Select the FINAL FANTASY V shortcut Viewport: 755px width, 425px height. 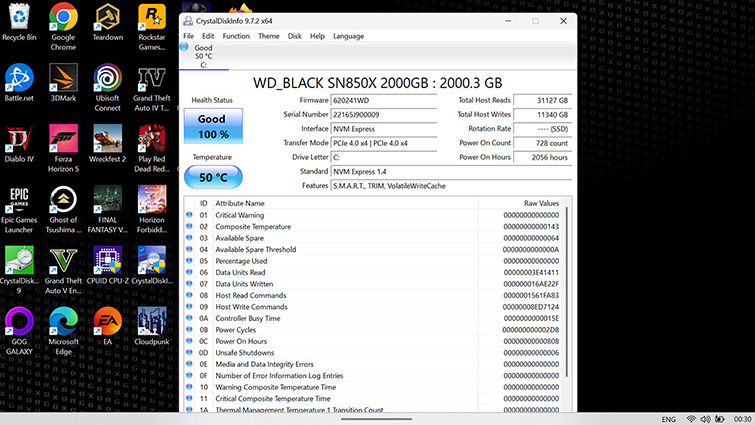click(107, 210)
